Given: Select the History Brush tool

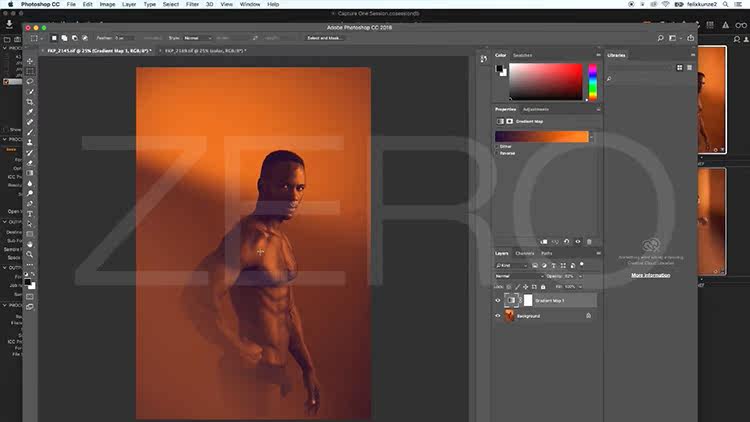Looking at the screenshot, I should click(30, 153).
